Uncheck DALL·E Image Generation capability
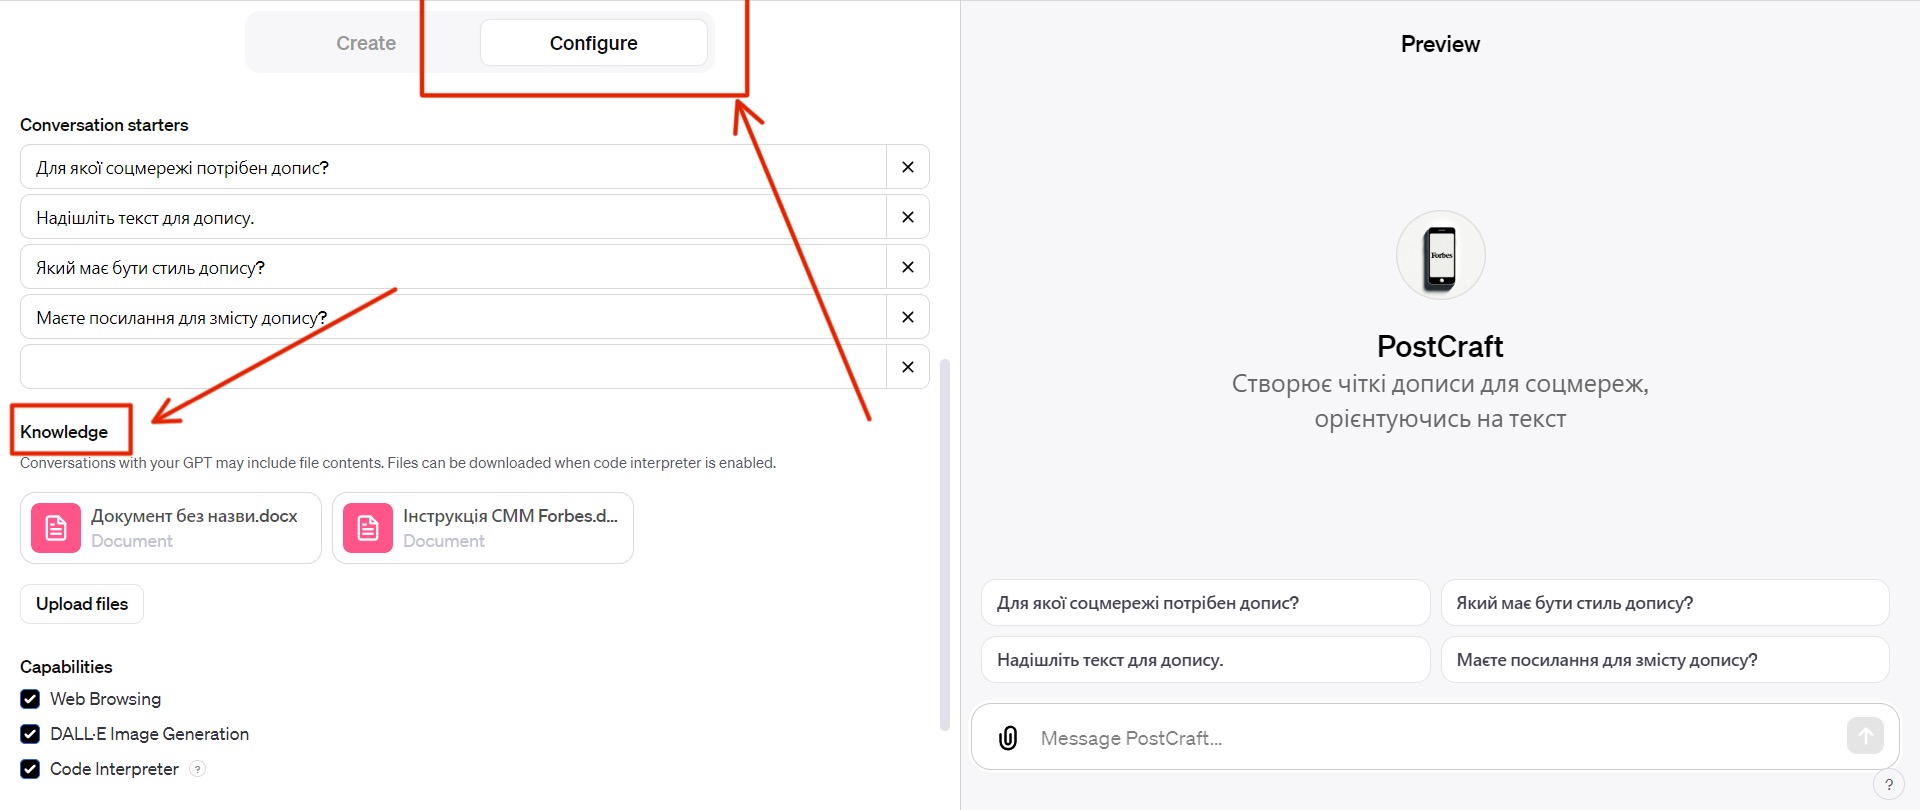 point(30,734)
